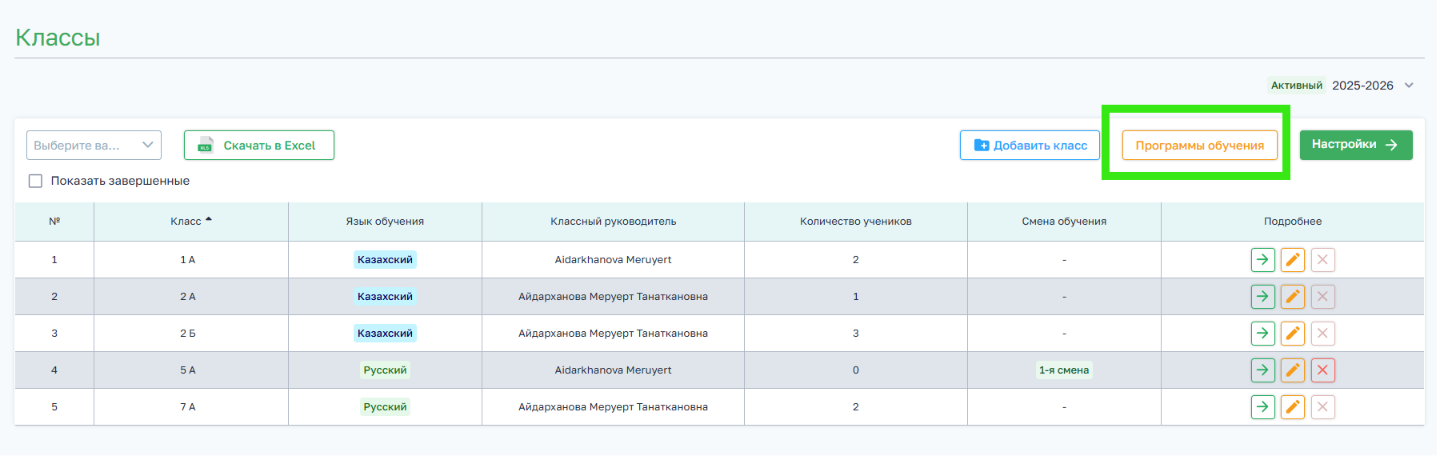The height and width of the screenshot is (456, 1437).
Task: Expand the Выберите ва... dropdown
Action: click(94, 145)
